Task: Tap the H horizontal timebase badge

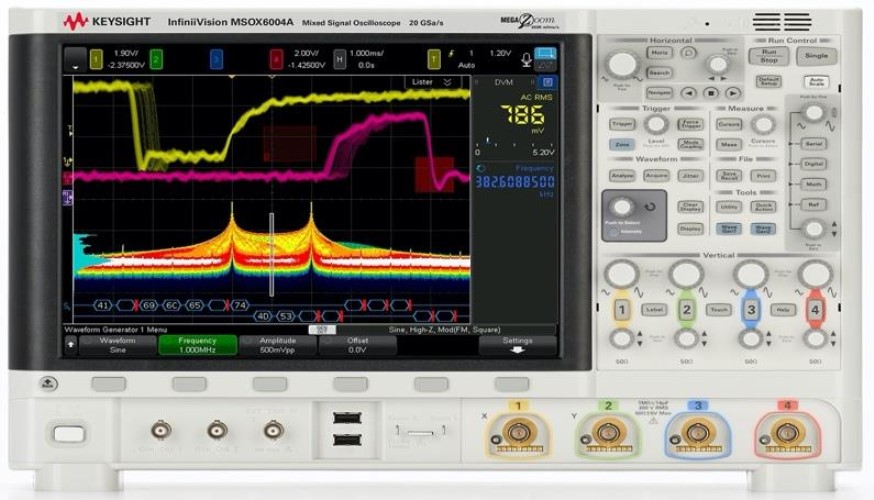Action: pyautogui.click(x=339, y=59)
